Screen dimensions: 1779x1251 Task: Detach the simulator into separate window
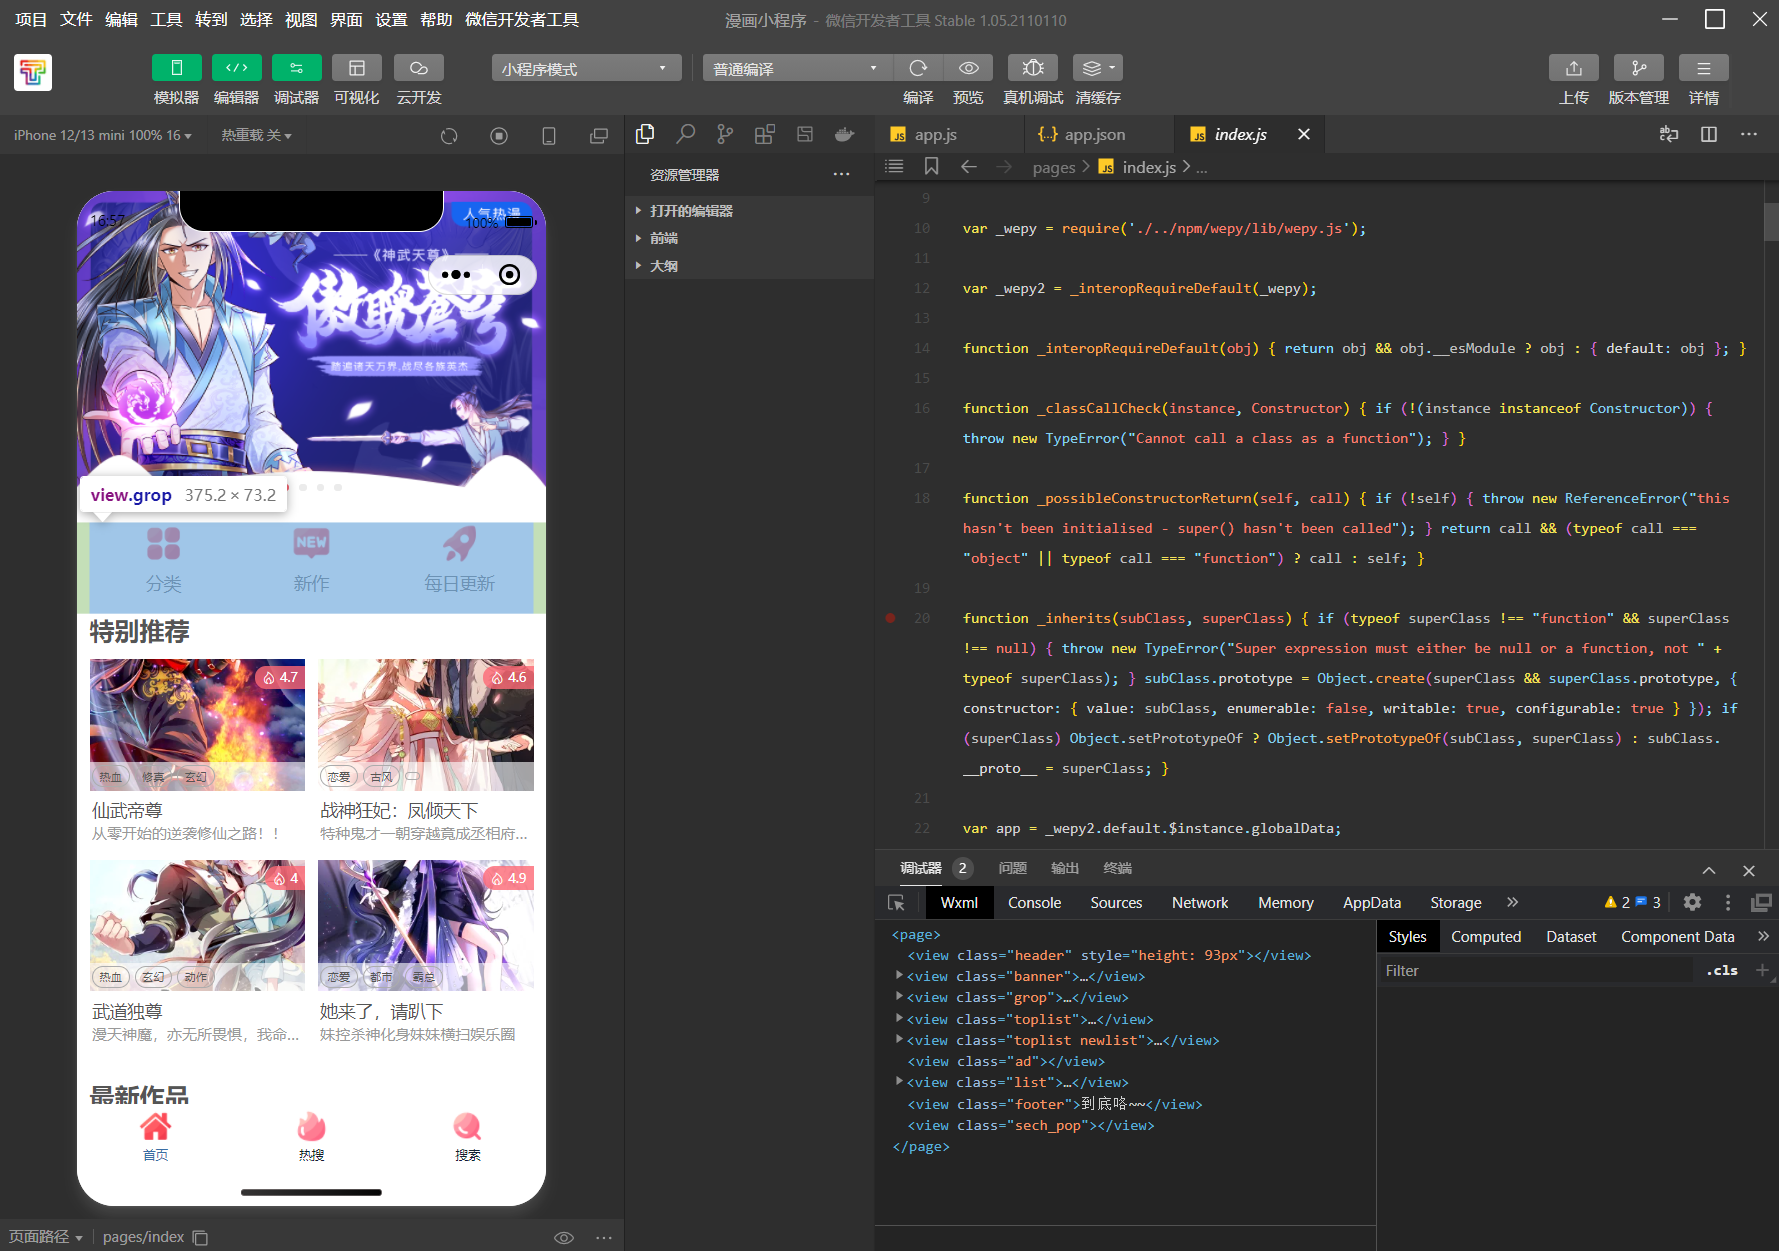(x=599, y=136)
